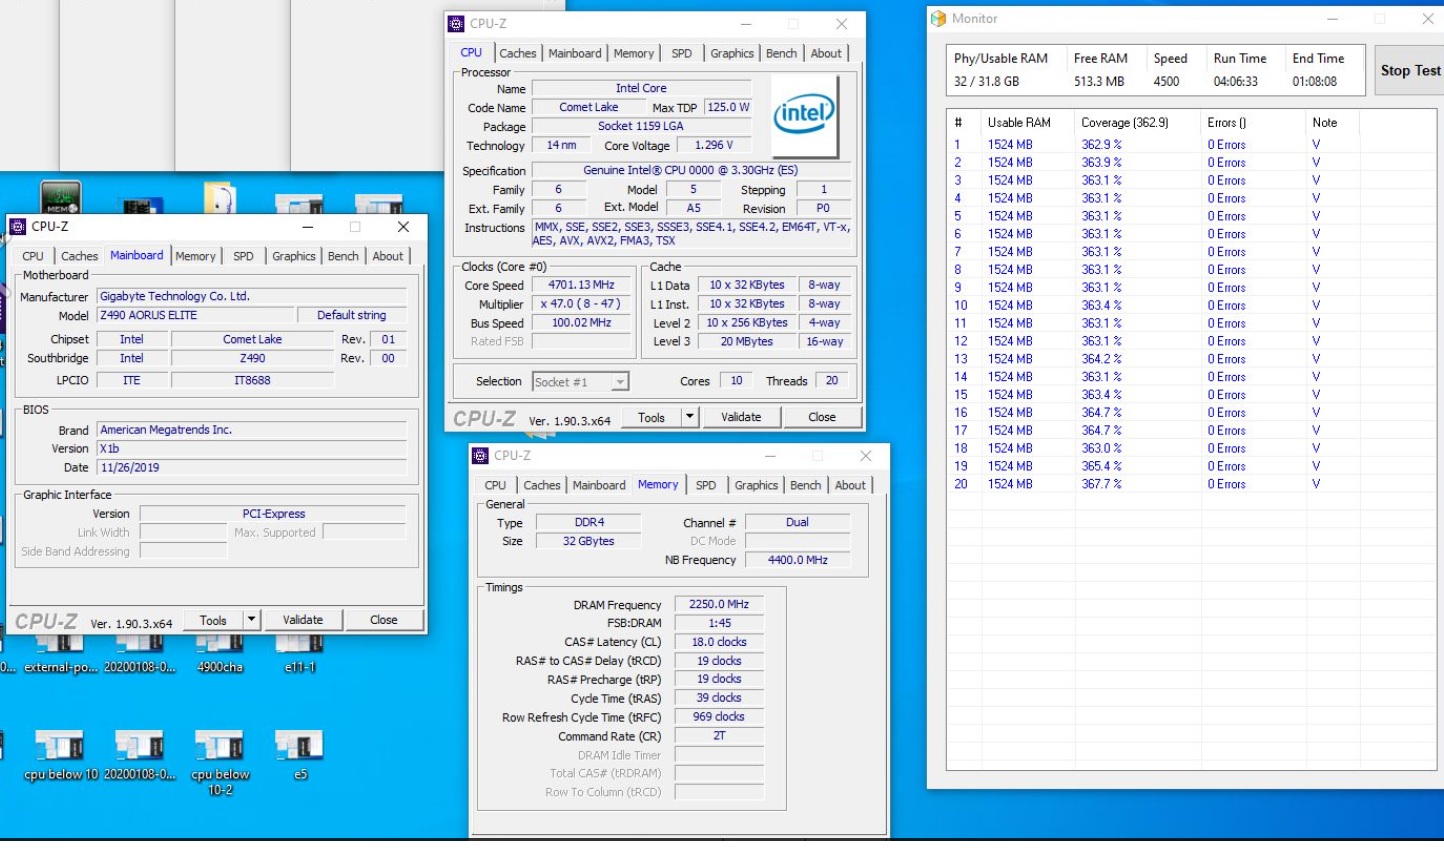The height and width of the screenshot is (848, 1444).
Task: Go to Bench tab in Memory window
Action: (x=805, y=486)
